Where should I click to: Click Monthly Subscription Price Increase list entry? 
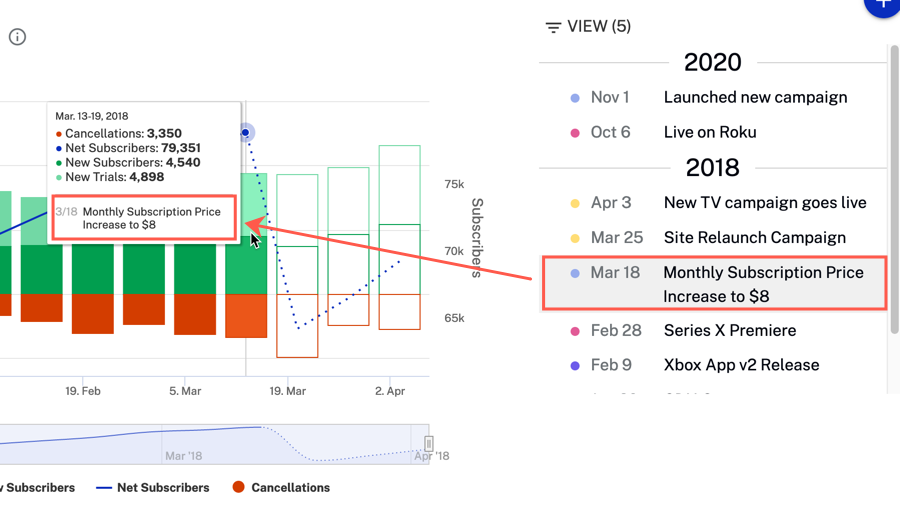[x=762, y=284]
